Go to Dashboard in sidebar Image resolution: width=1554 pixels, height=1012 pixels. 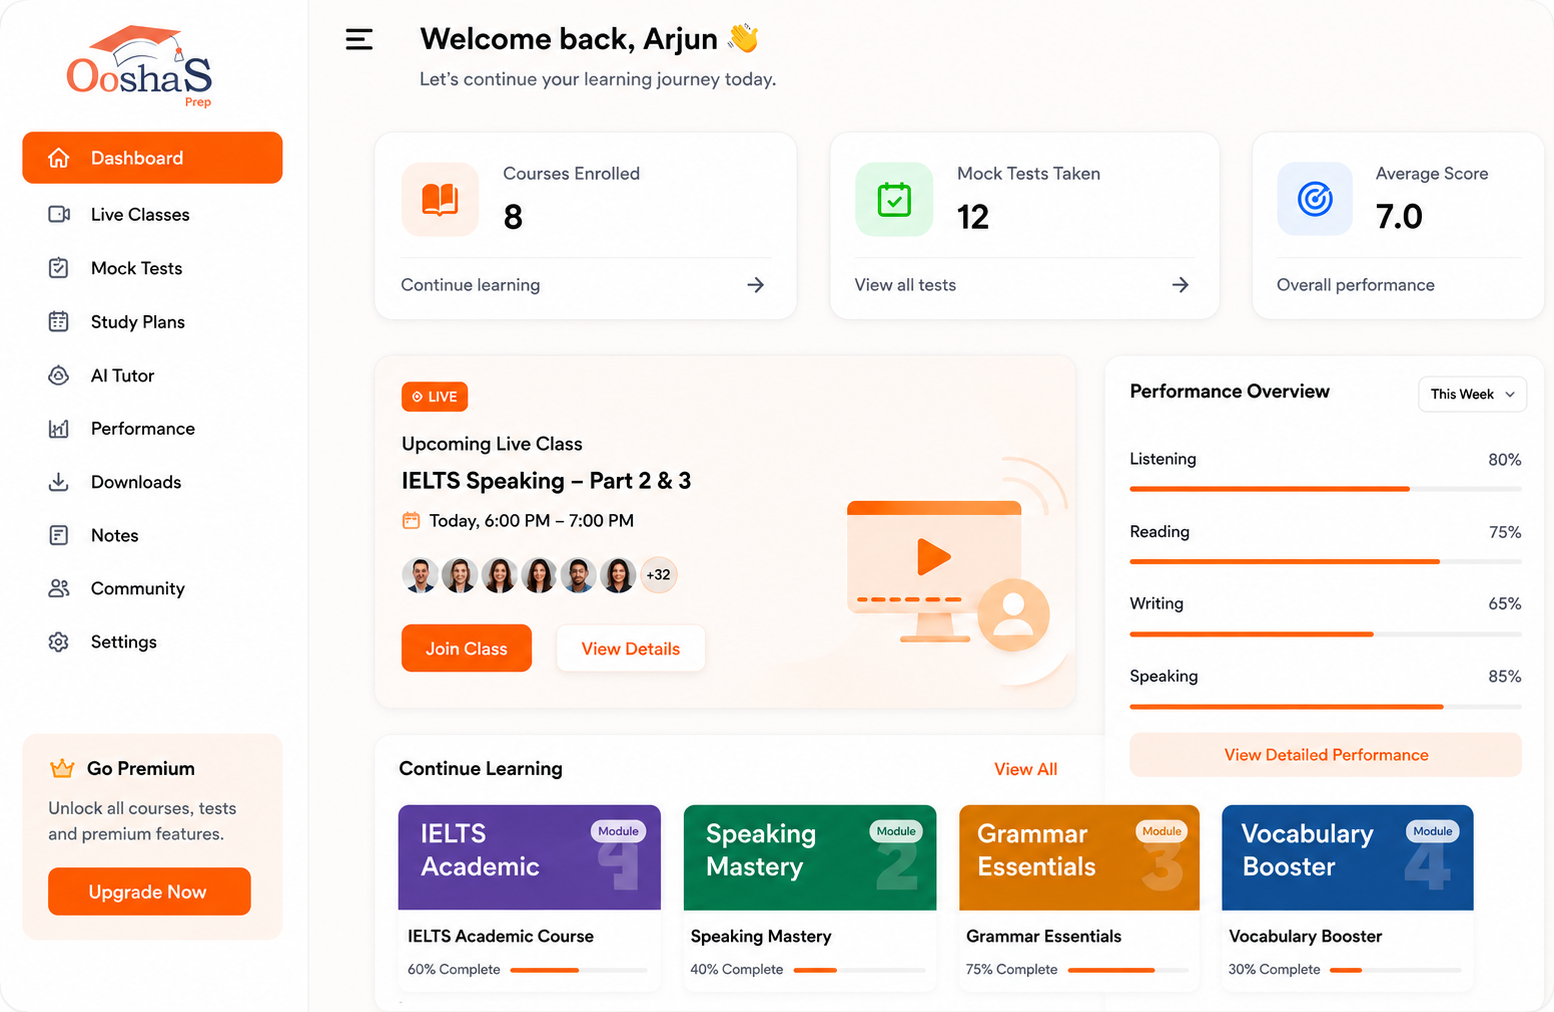(x=152, y=158)
